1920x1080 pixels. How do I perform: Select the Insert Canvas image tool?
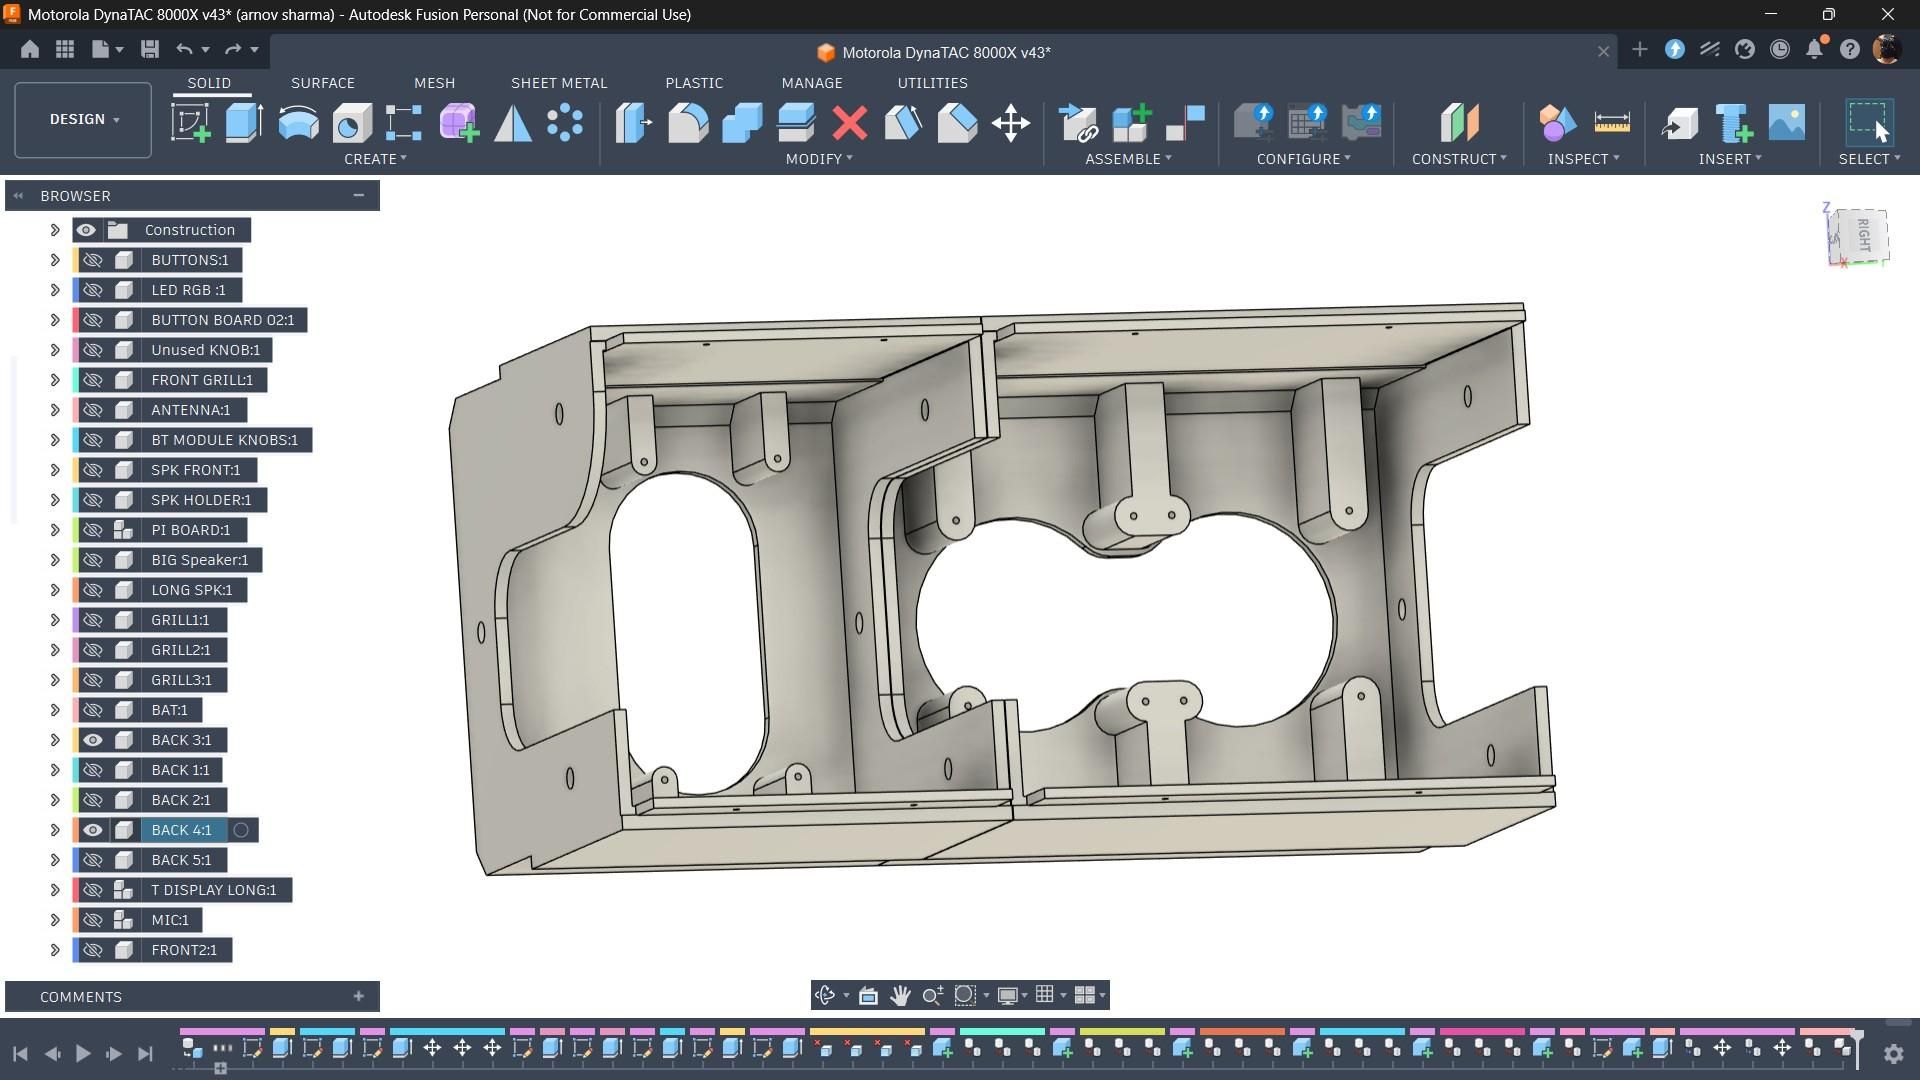(1787, 123)
